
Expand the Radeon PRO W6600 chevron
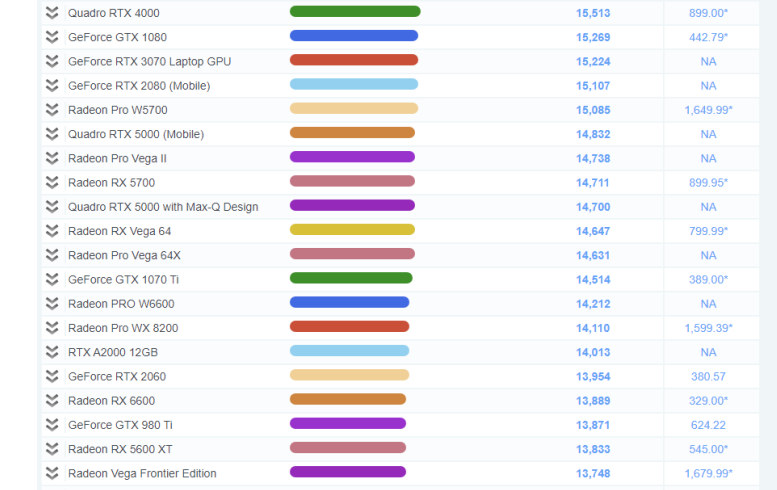click(x=52, y=304)
